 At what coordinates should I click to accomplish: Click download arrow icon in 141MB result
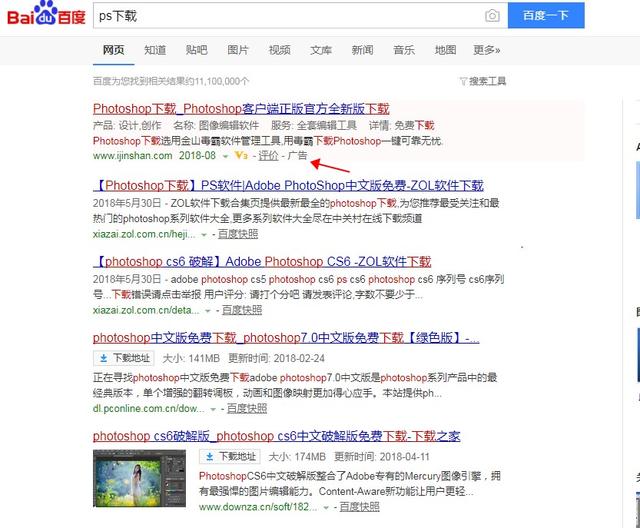pos(104,358)
